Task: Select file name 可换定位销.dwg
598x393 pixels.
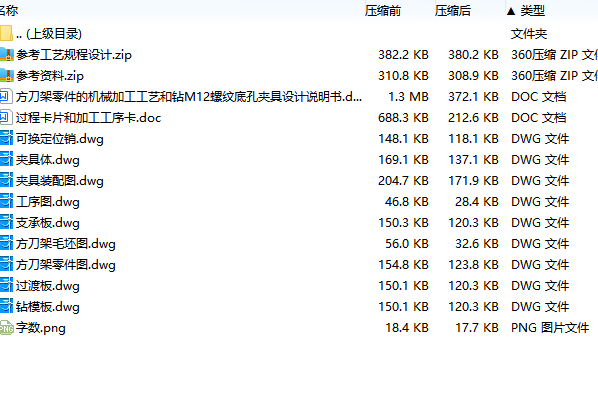Action: (59, 139)
